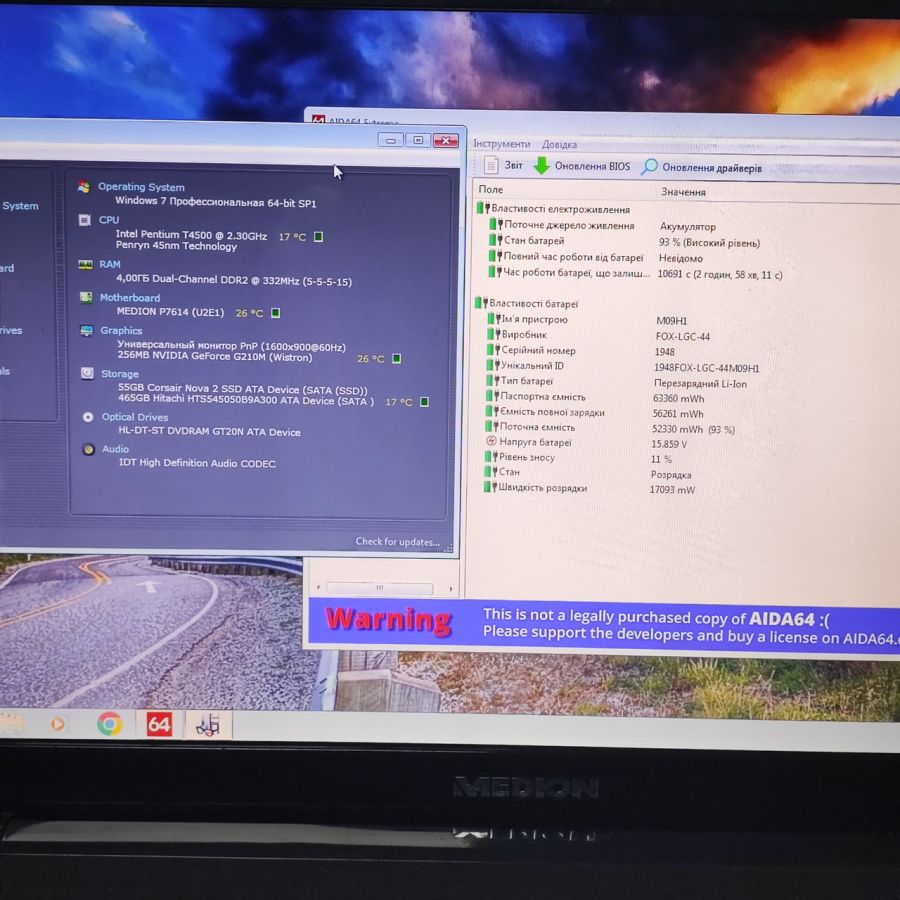Open the Optical Drives section link

click(x=135, y=417)
